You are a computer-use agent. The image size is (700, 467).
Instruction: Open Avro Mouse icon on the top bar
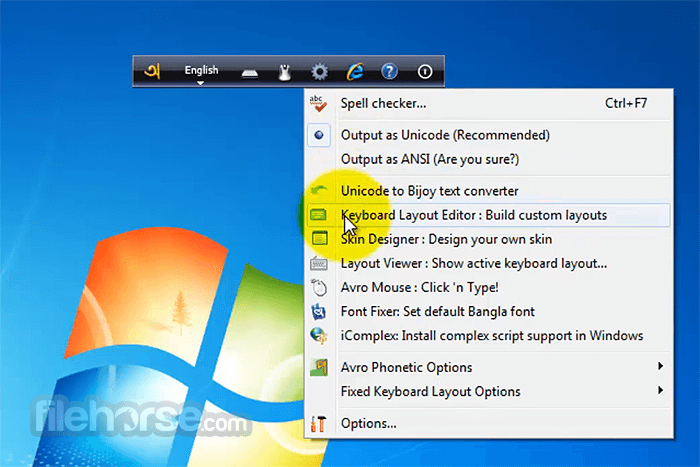point(284,72)
